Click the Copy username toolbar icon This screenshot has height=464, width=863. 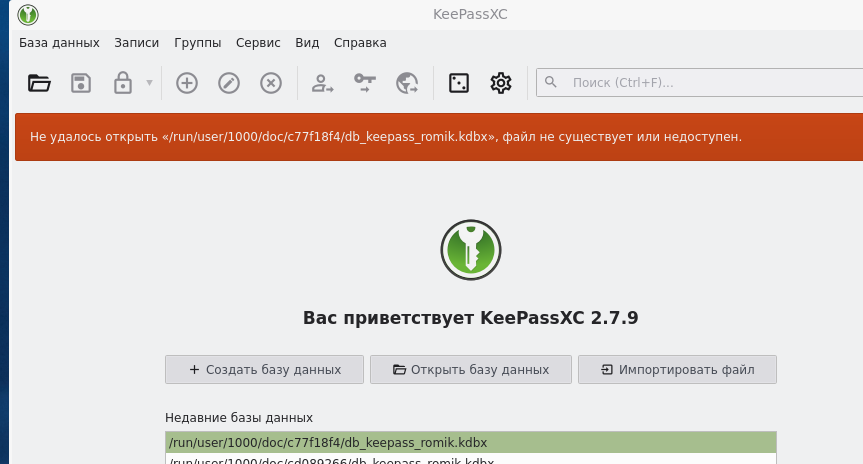[323, 83]
